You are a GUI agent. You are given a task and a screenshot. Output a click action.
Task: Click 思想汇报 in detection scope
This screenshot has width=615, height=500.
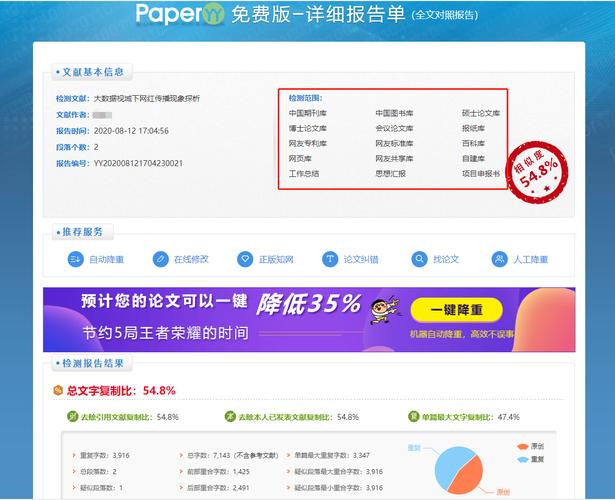tap(390, 174)
